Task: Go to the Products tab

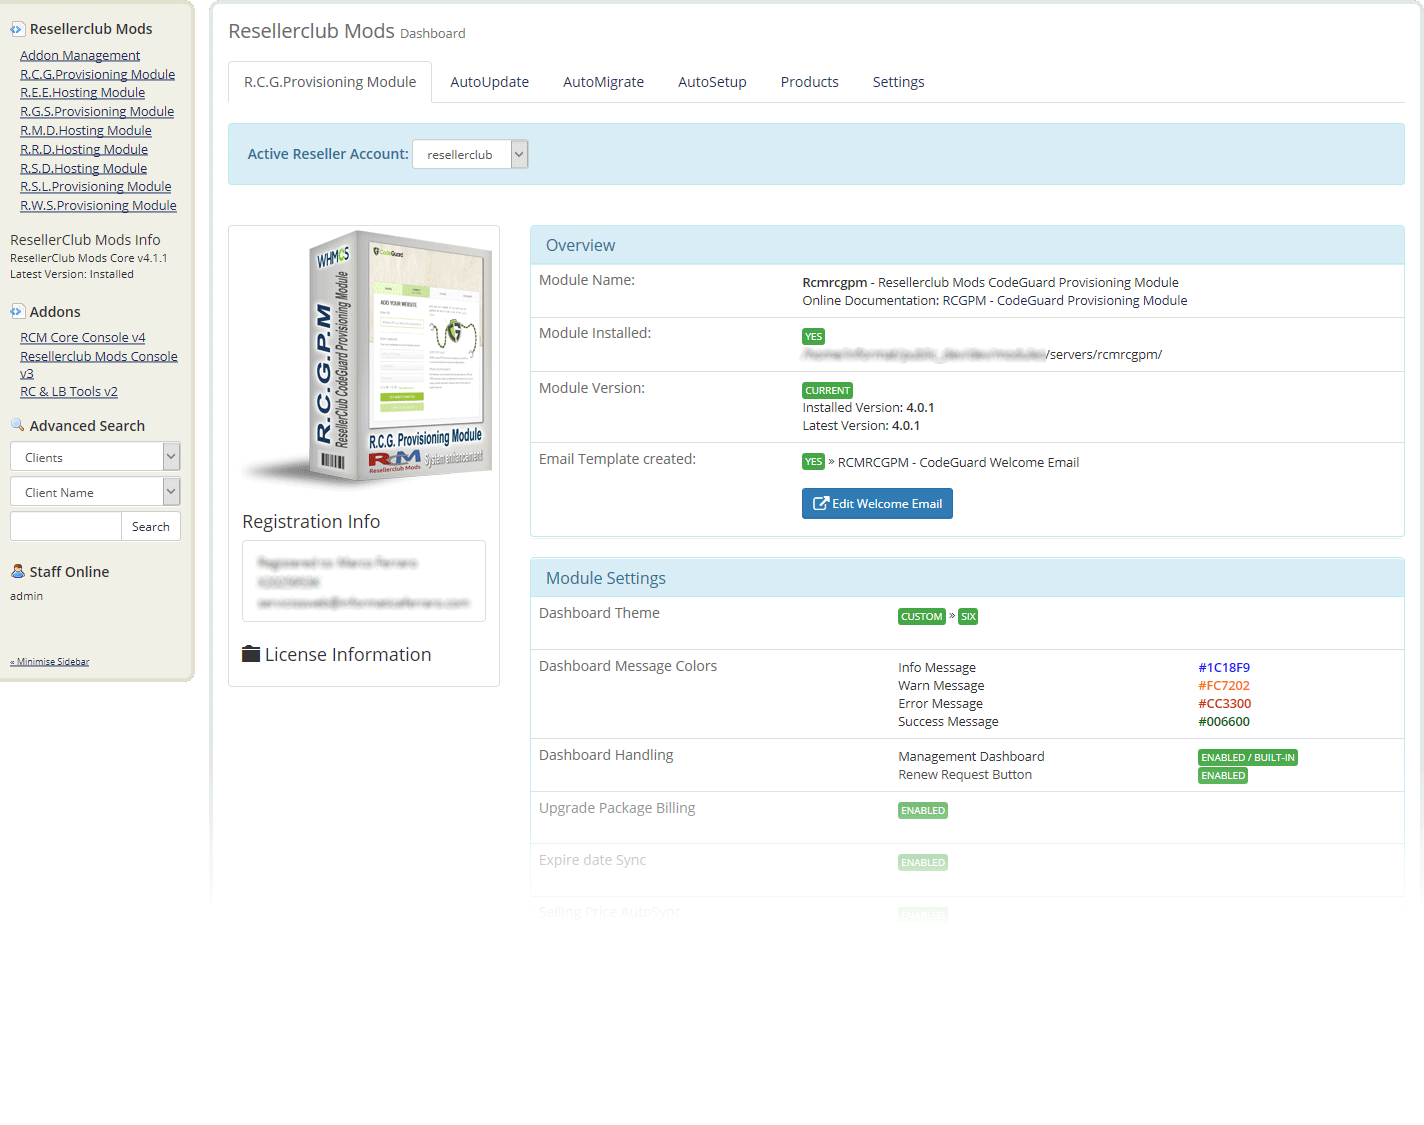Action: pyautogui.click(x=809, y=82)
